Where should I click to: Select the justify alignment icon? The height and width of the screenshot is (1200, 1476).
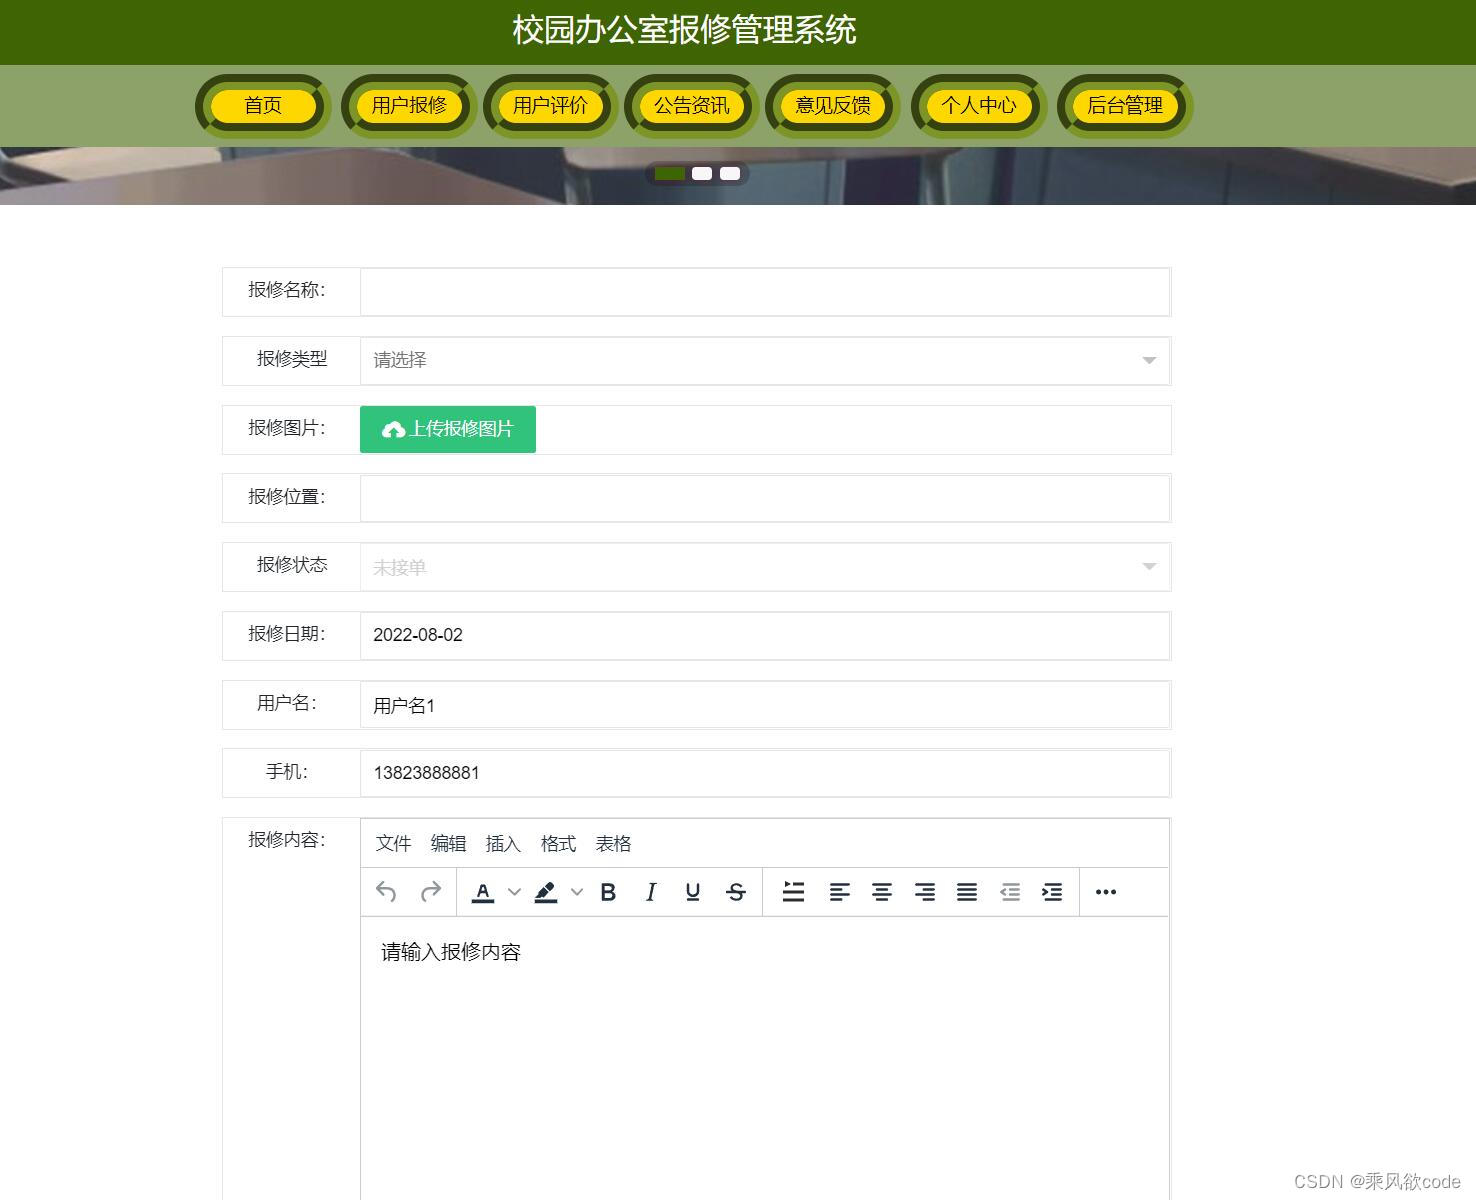(966, 891)
